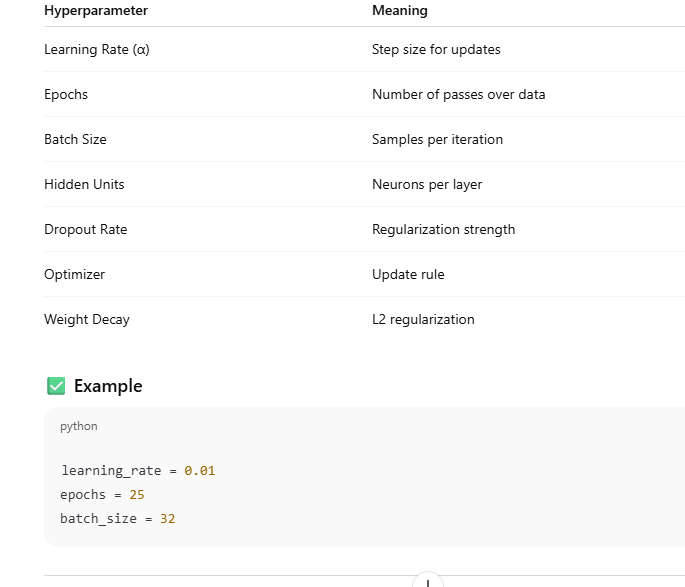Image resolution: width=685 pixels, height=587 pixels.
Task: Click the learning_rate = 0.01 code line
Action: point(138,470)
